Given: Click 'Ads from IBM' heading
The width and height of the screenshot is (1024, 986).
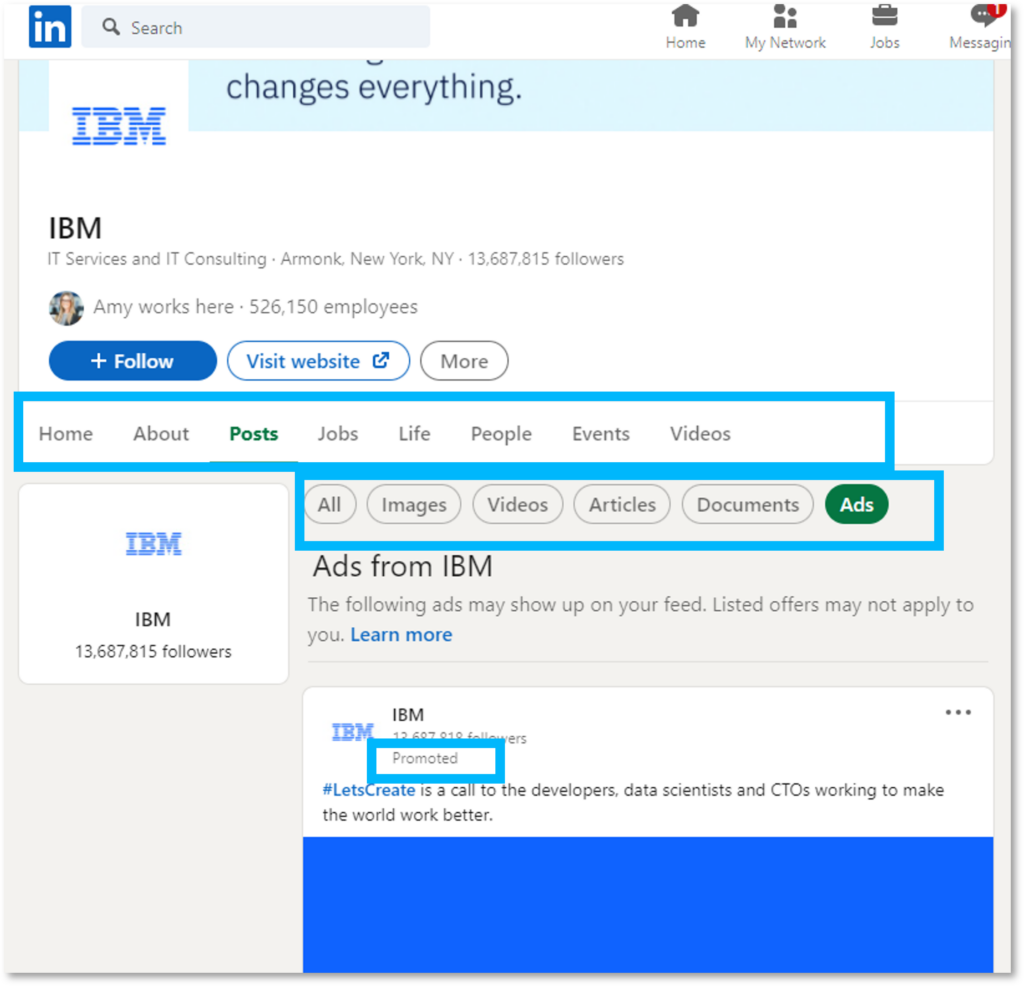Looking at the screenshot, I should 402,566.
